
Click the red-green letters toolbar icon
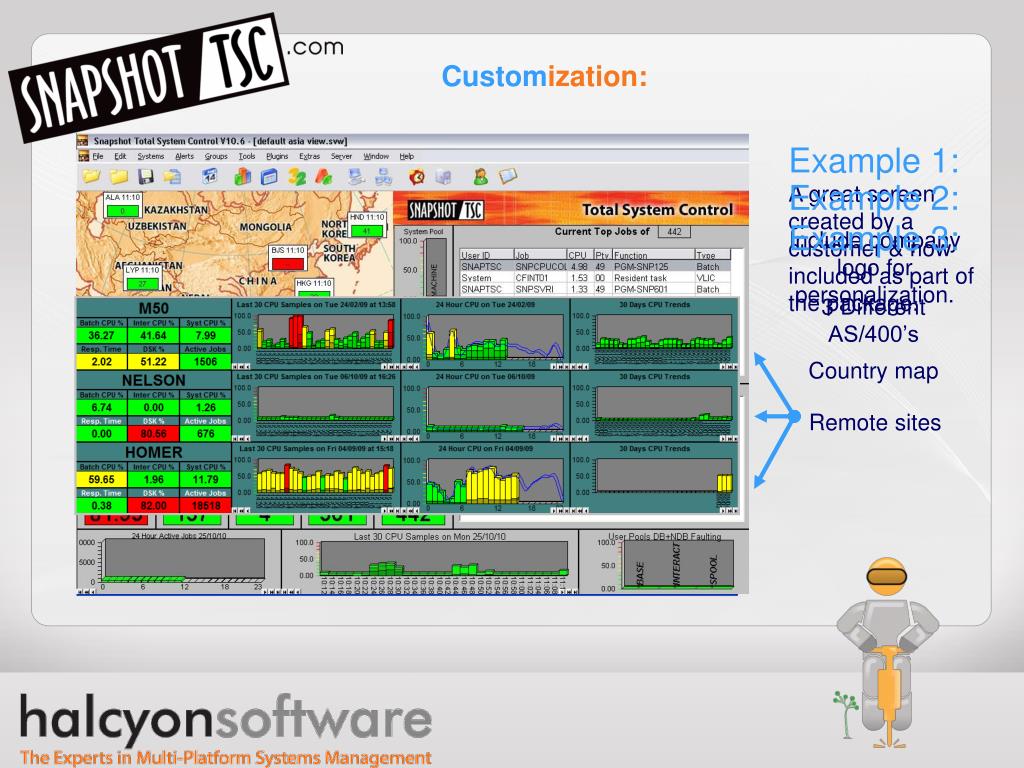point(324,176)
